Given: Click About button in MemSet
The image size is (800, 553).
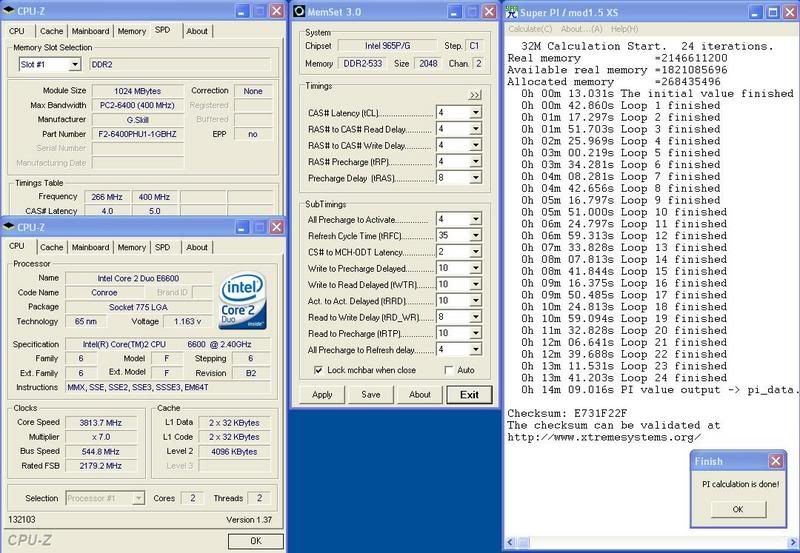Looking at the screenshot, I should [x=419, y=394].
